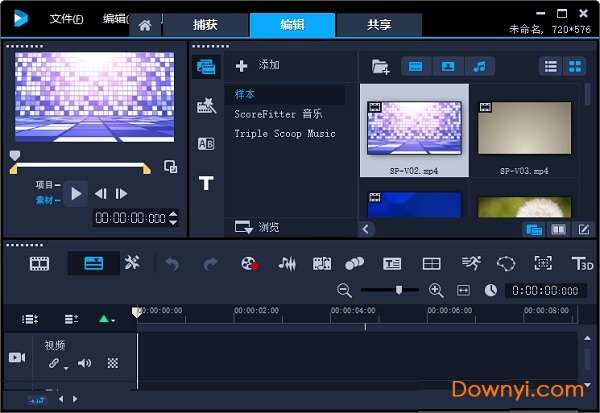Open the Title library T icon
Image resolution: width=600 pixels, height=413 pixels.
206,183
